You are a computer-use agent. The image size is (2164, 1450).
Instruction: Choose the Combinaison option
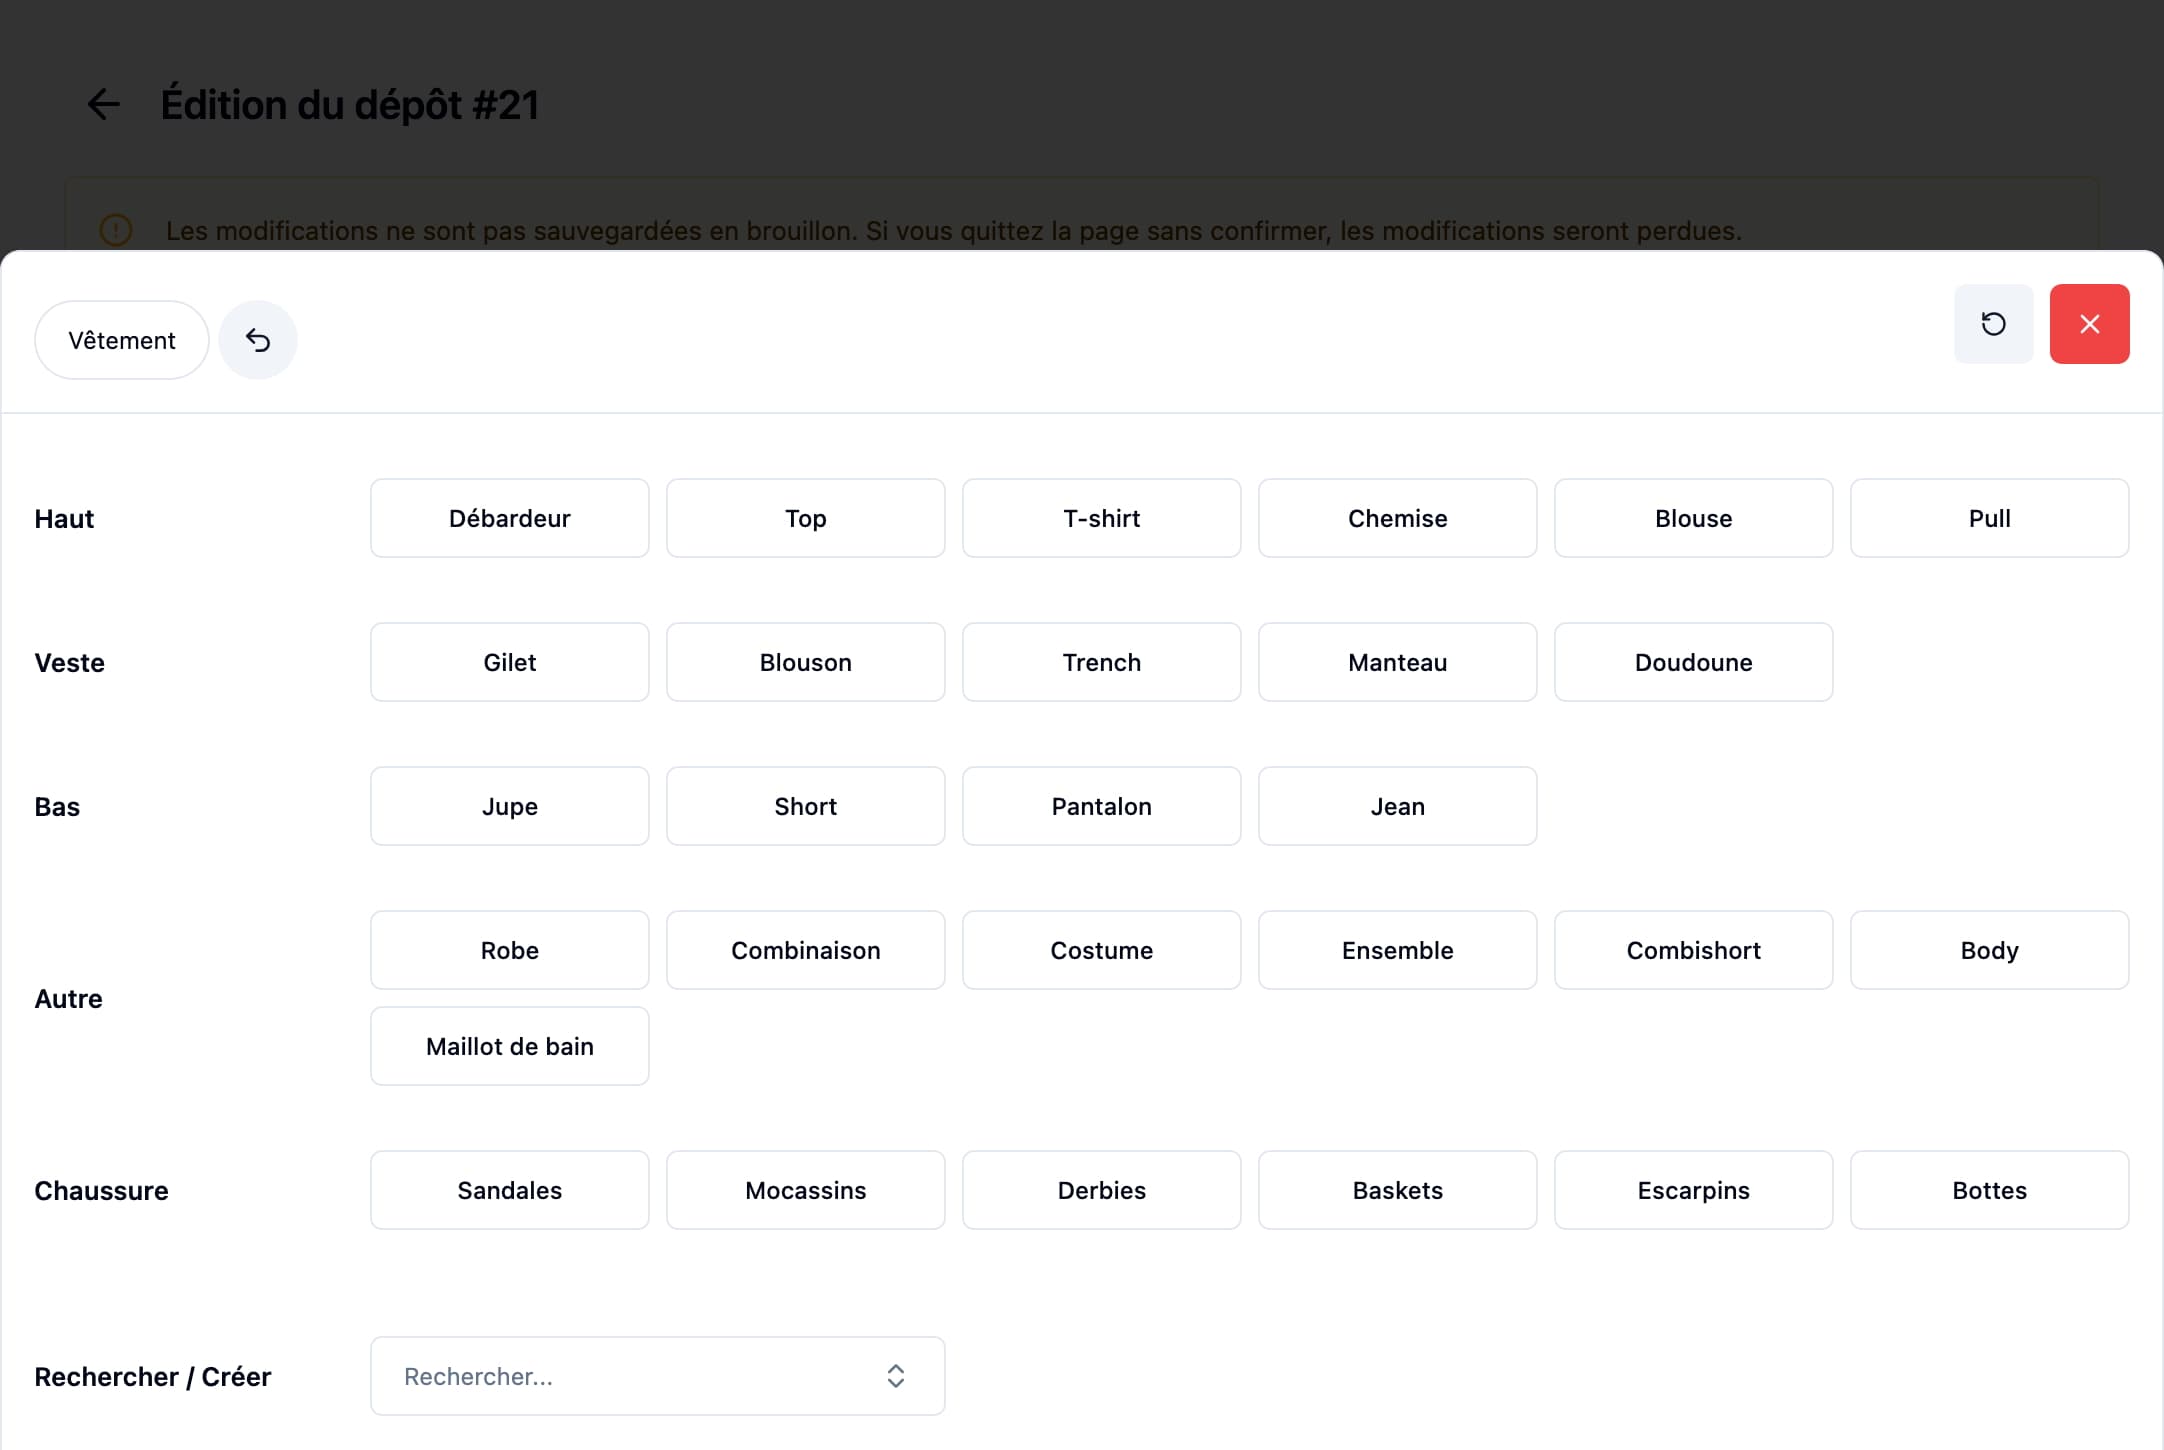(x=805, y=950)
